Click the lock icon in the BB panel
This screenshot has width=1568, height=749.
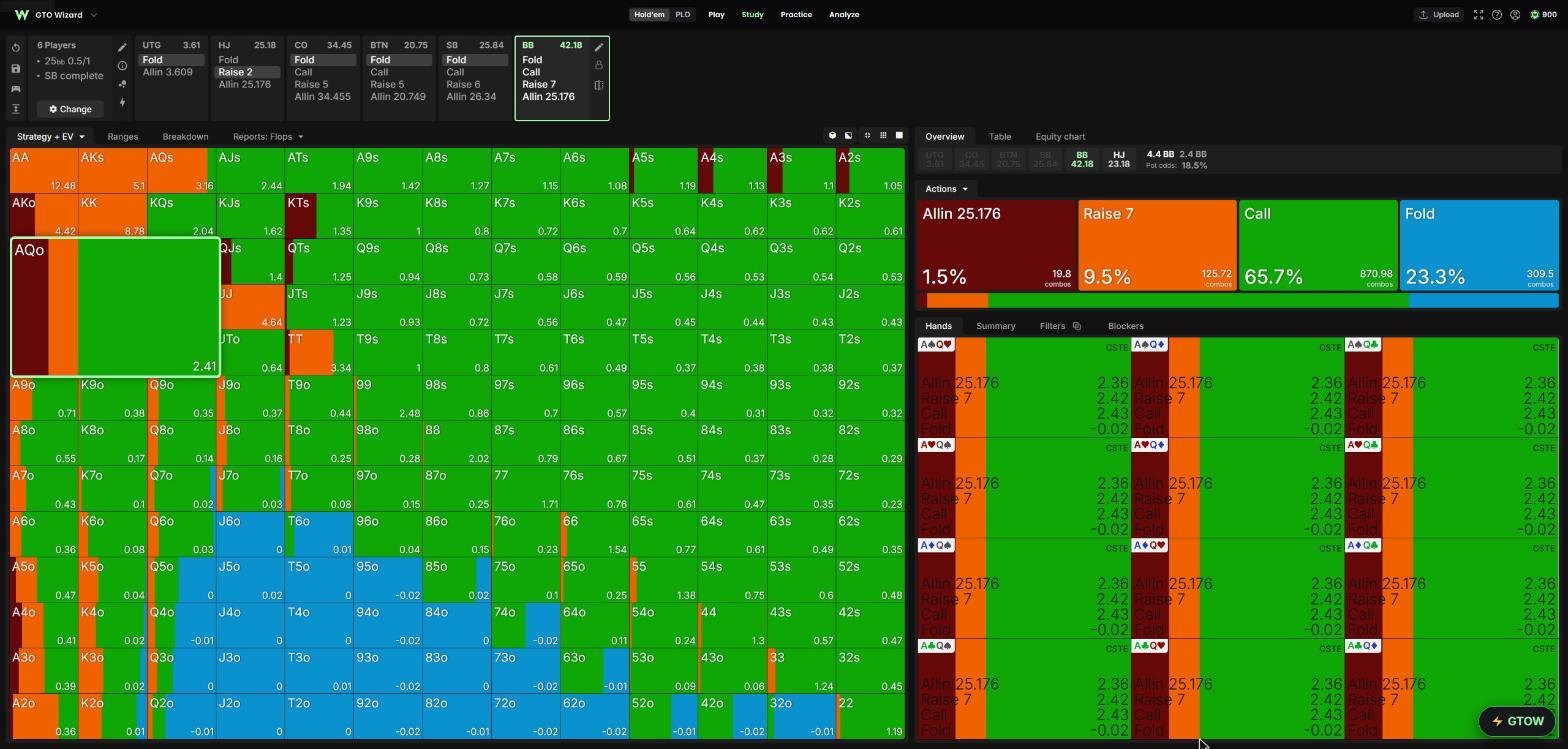pyautogui.click(x=599, y=65)
